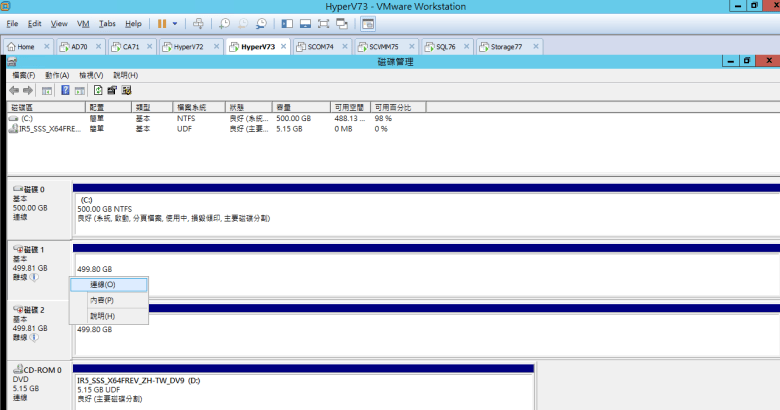
Task: Sort by the 檔案系統 column header
Action: point(192,106)
